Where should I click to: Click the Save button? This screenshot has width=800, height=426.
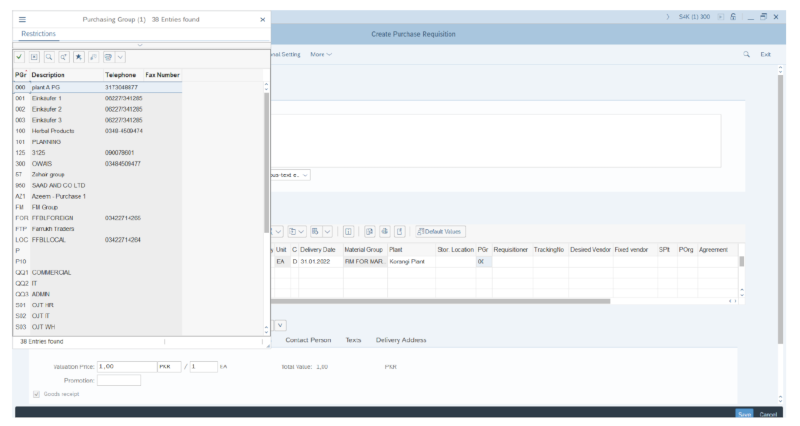tap(744, 414)
